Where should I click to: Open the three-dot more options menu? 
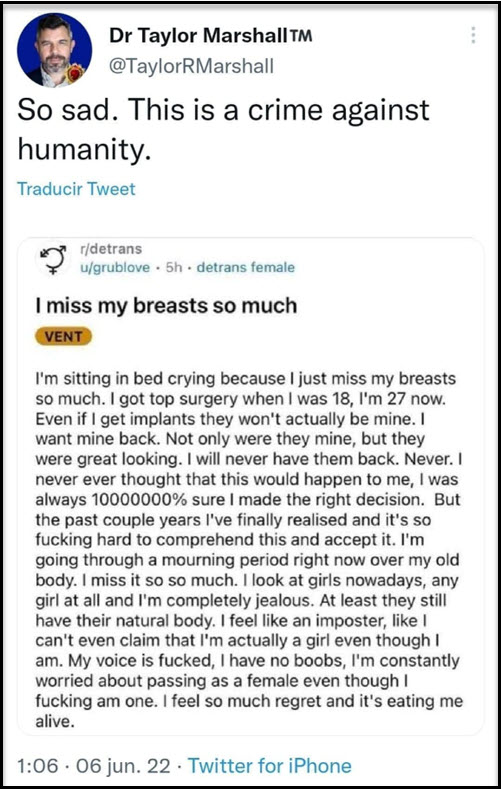click(472, 35)
